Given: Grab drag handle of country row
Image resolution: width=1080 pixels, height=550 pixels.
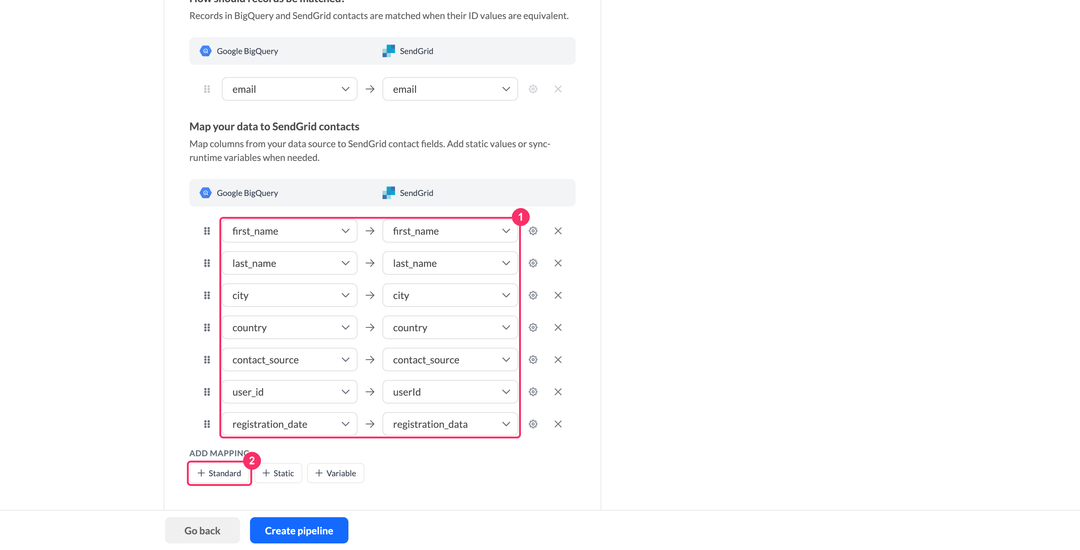Looking at the screenshot, I should [207, 328].
